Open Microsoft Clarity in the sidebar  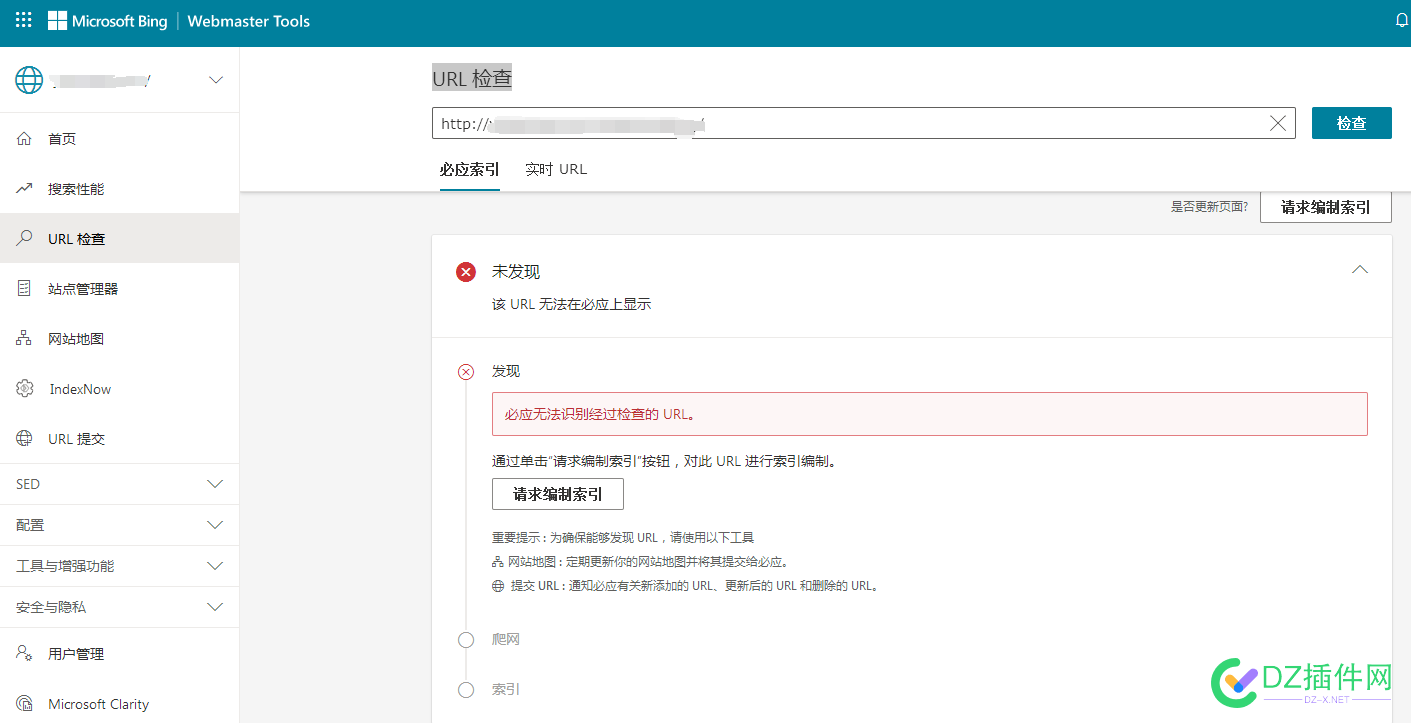click(120, 703)
